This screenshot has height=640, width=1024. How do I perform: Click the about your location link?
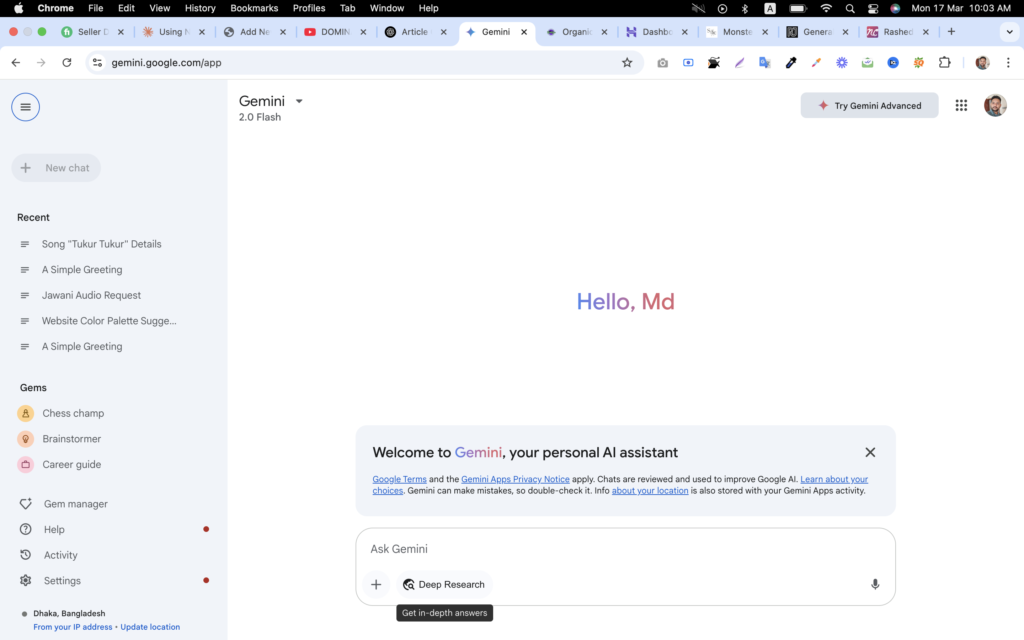pos(650,491)
